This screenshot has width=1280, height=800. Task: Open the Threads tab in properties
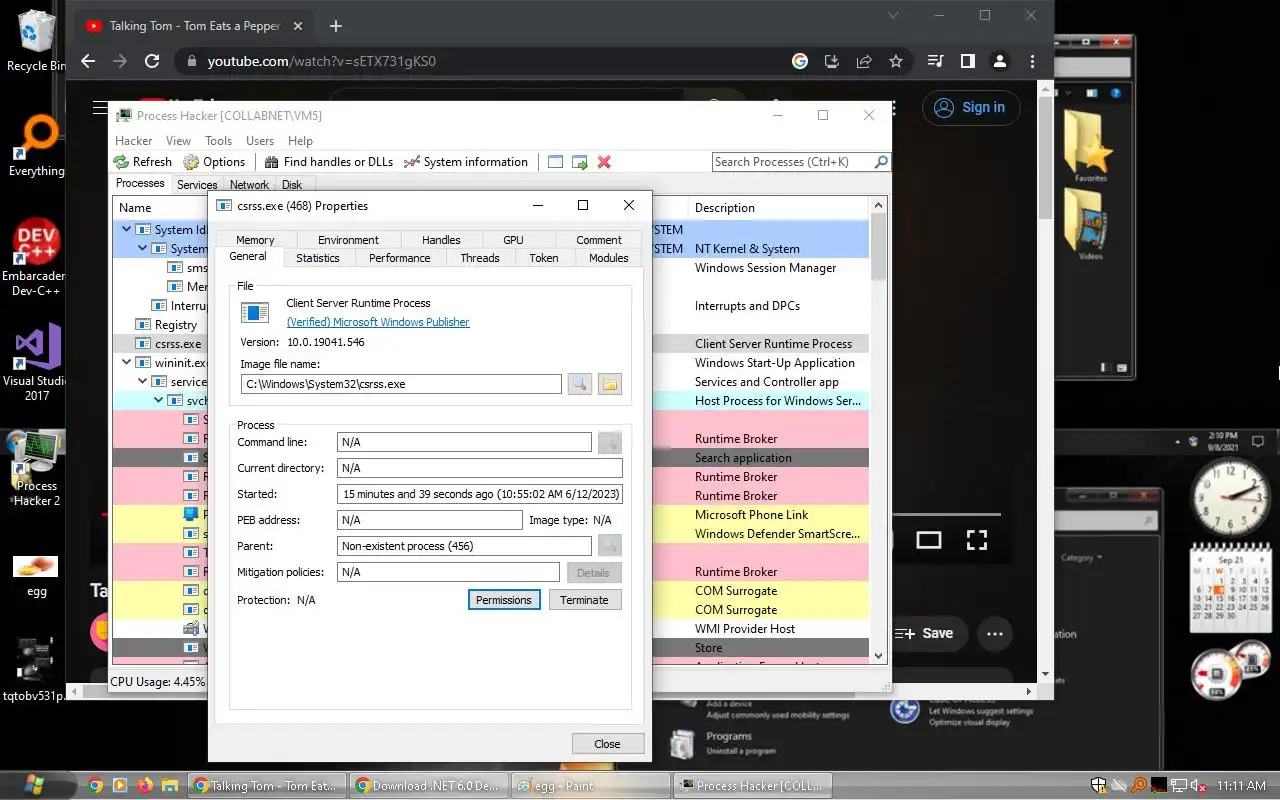(x=480, y=258)
